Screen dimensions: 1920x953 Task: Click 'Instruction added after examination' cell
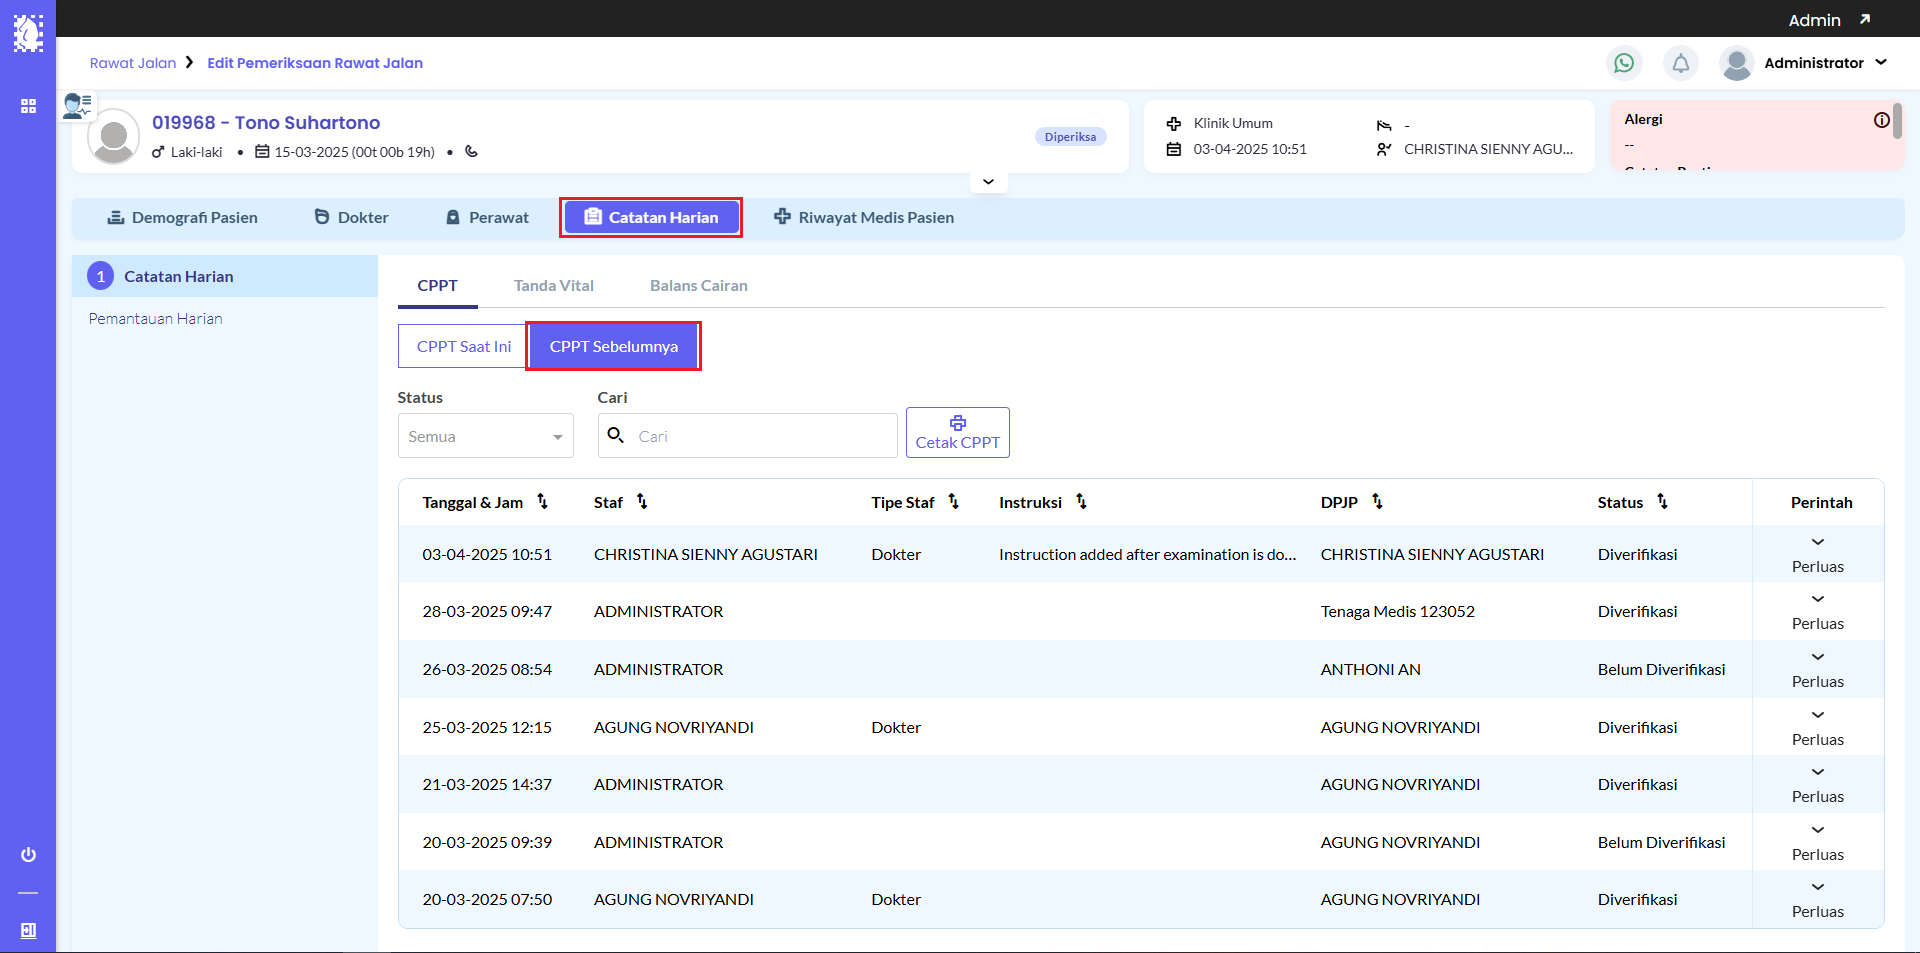coord(1147,555)
